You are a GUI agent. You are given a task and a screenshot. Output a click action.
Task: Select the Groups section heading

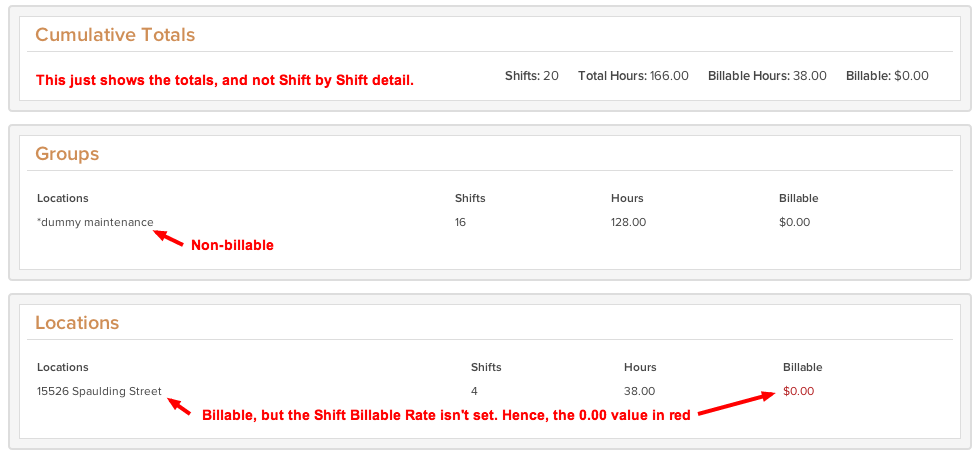click(67, 154)
